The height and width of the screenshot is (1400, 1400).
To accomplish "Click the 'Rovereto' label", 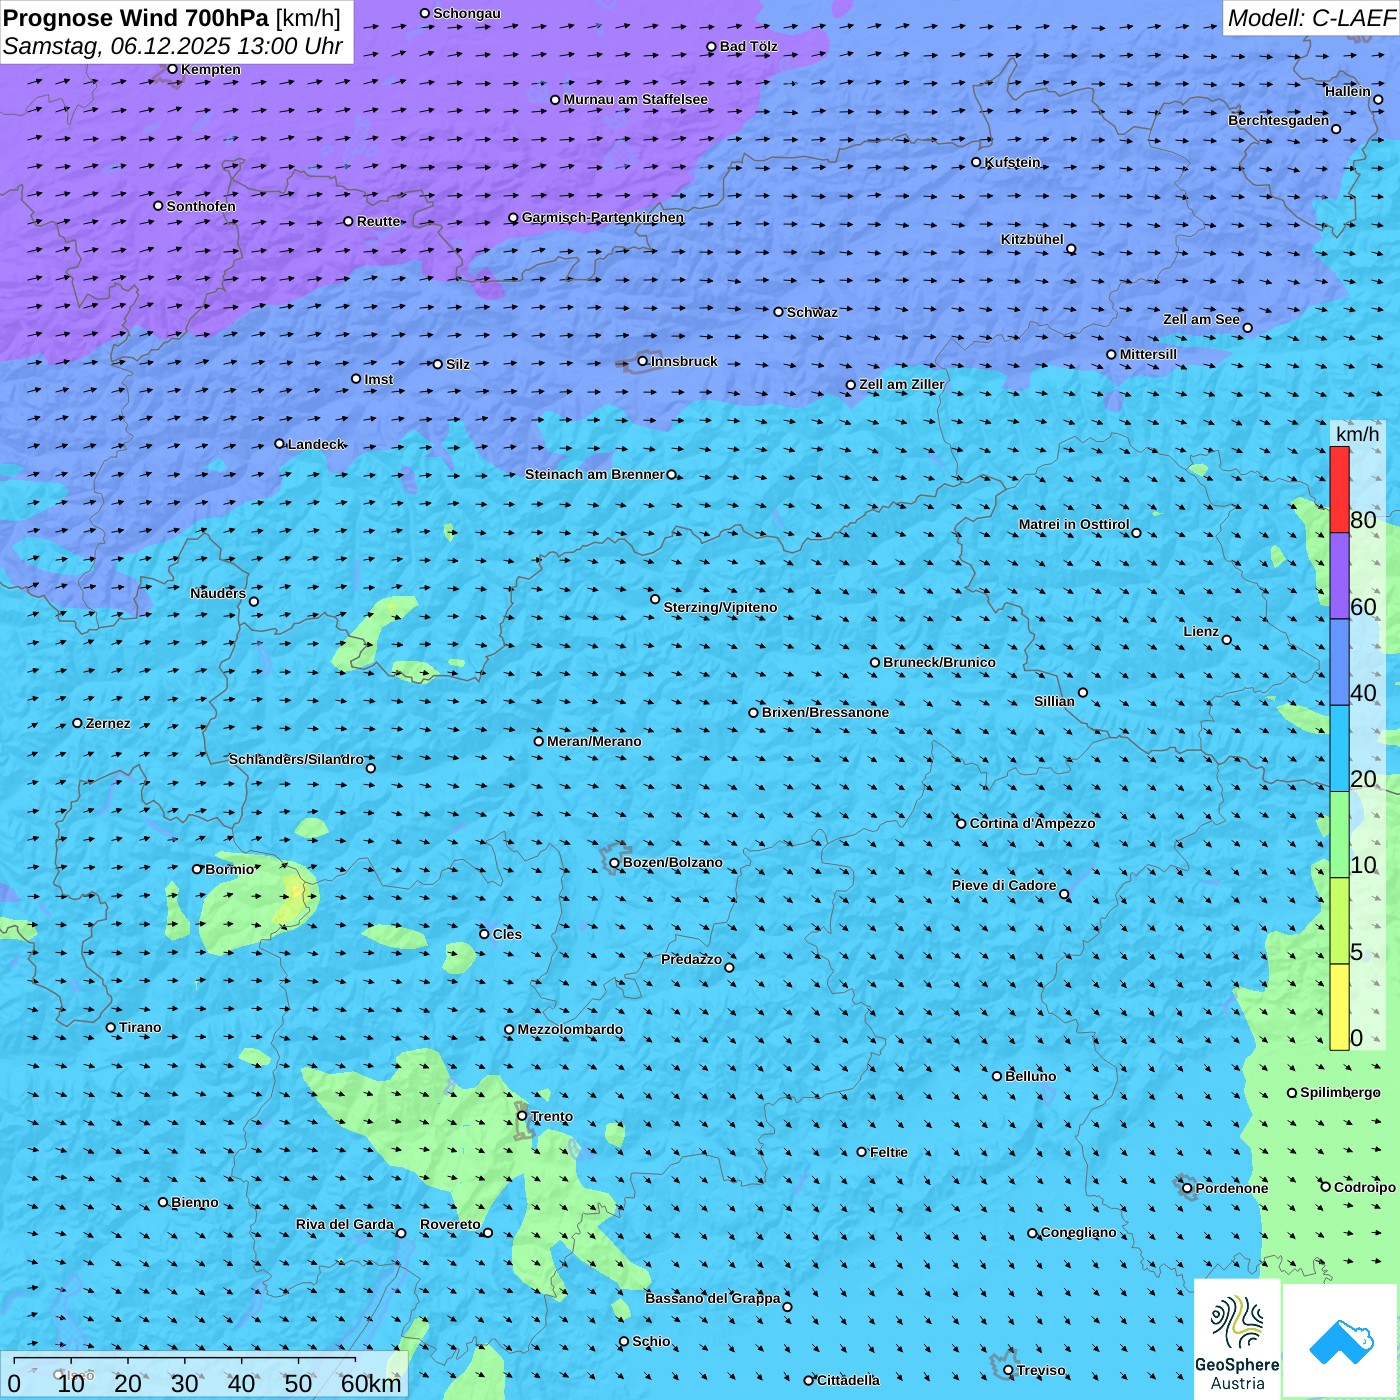I will 450,1224.
